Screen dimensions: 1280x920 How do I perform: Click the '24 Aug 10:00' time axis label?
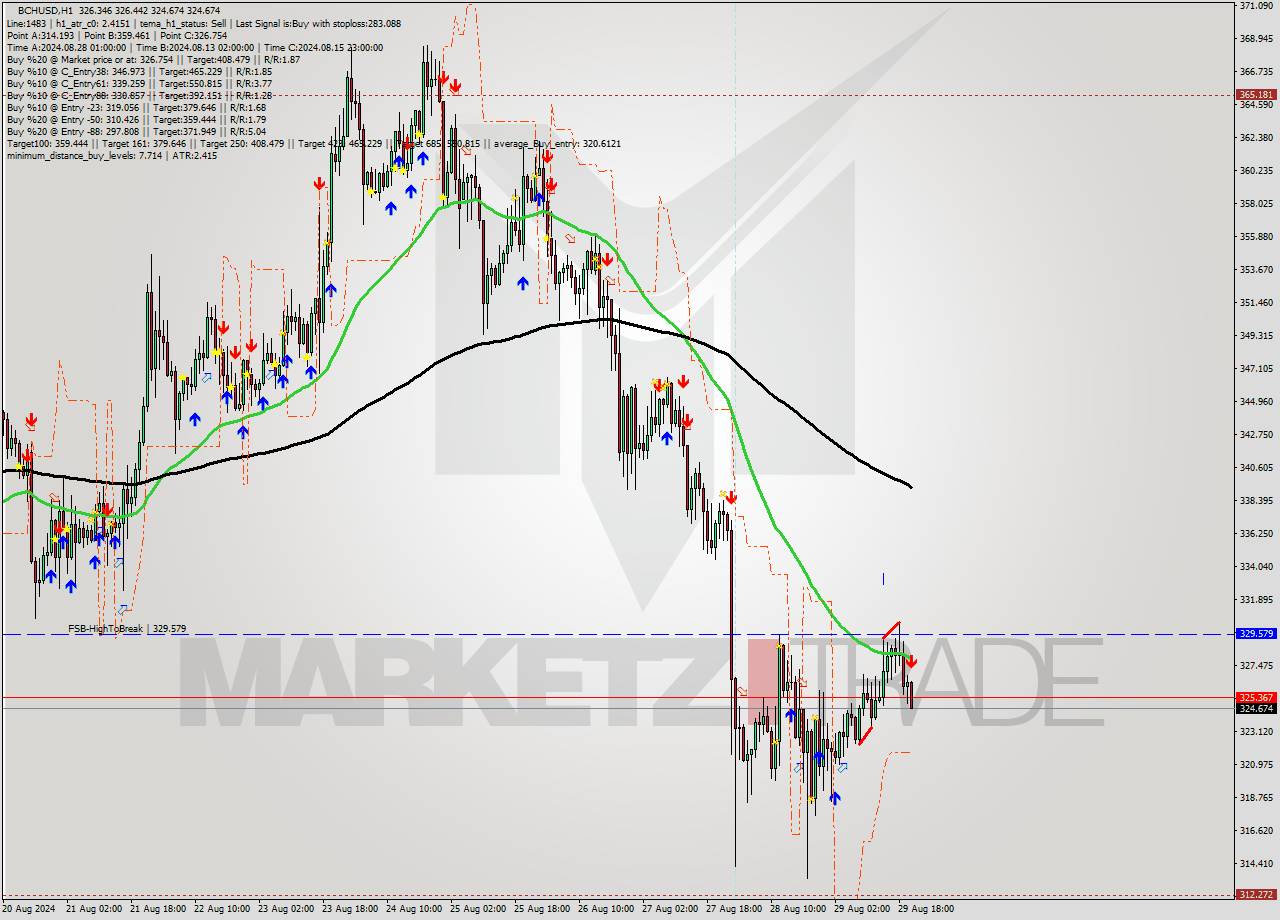pyautogui.click(x=413, y=909)
